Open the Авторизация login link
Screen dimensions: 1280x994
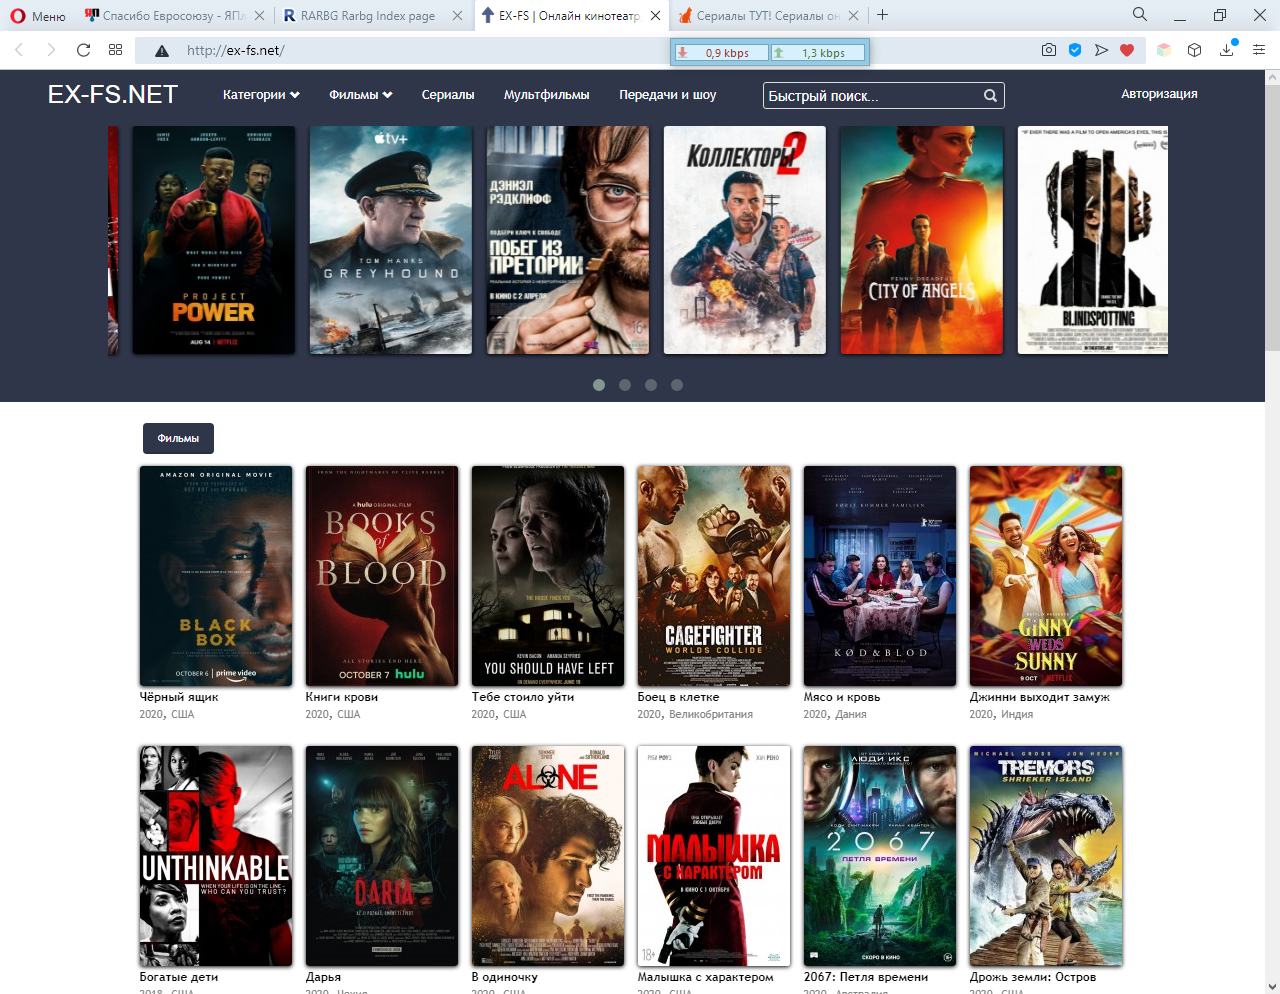[1159, 93]
